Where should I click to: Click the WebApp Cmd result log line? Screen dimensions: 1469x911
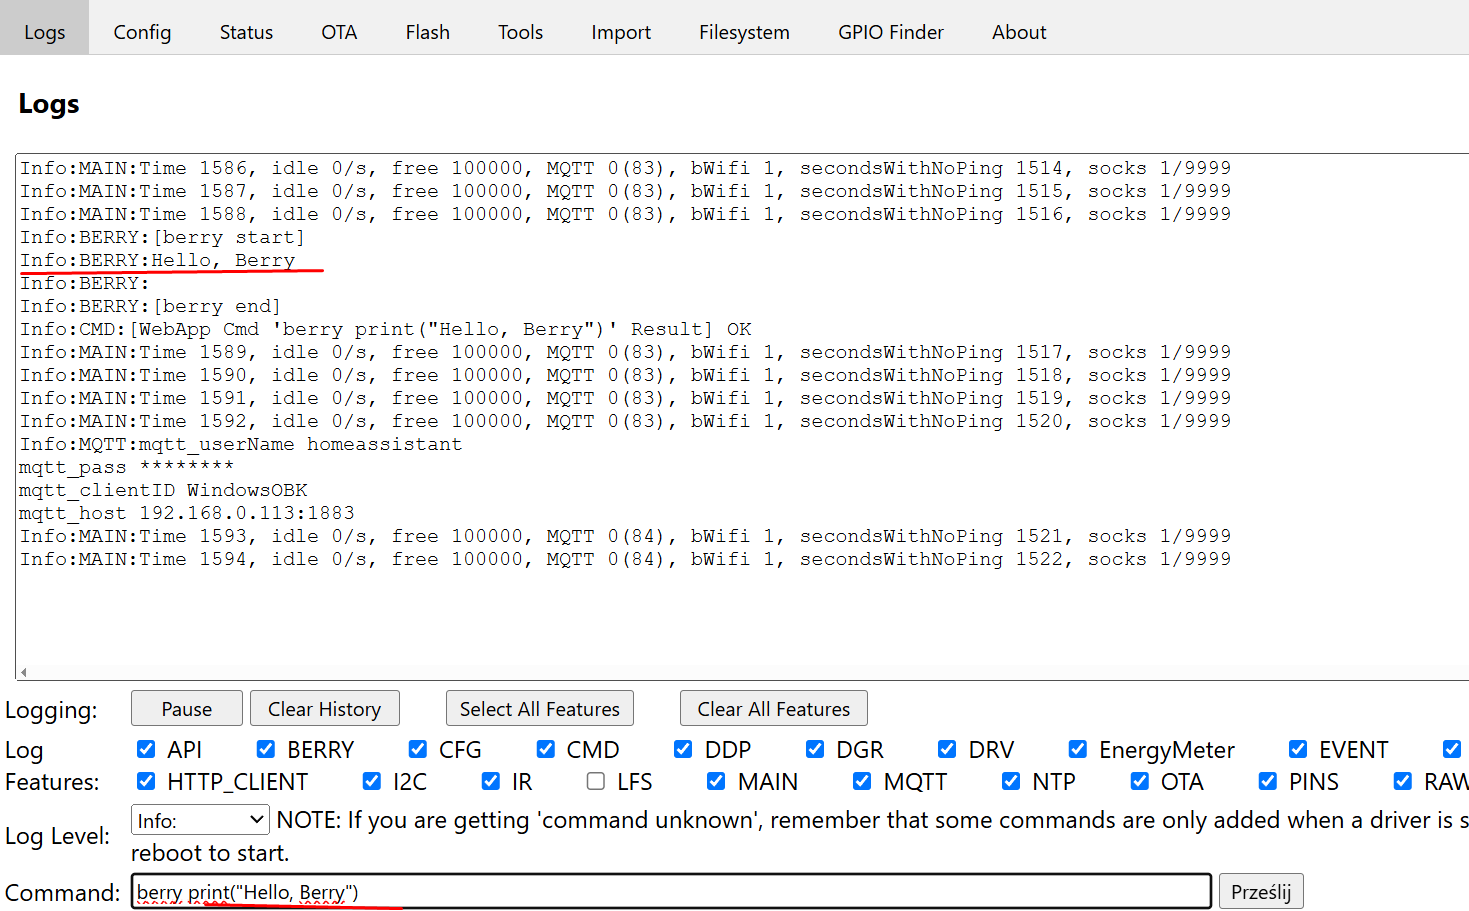tap(386, 329)
